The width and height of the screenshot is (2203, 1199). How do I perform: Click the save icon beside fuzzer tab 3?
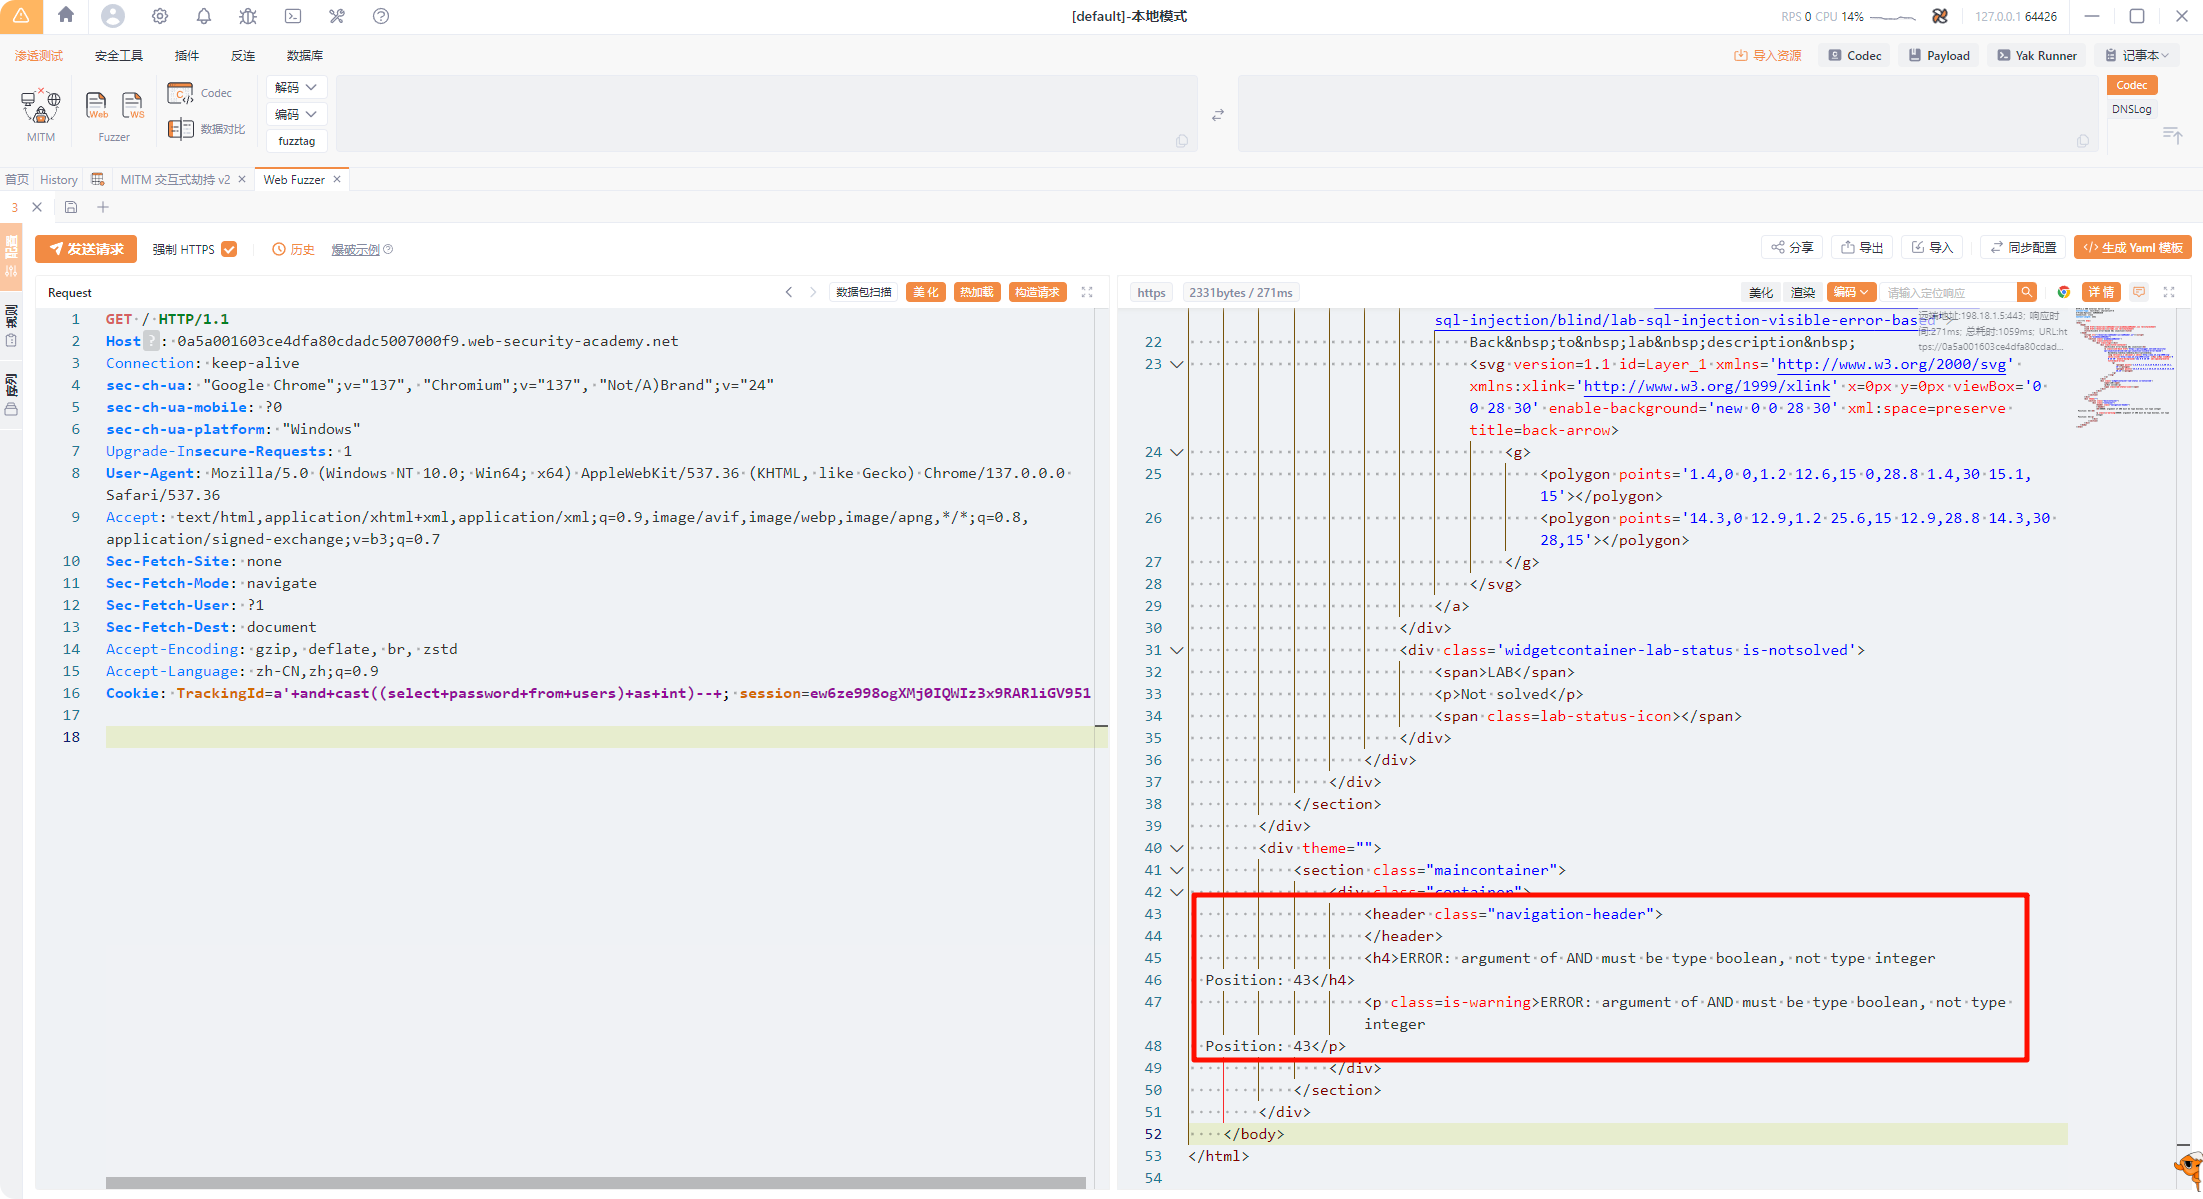(71, 207)
